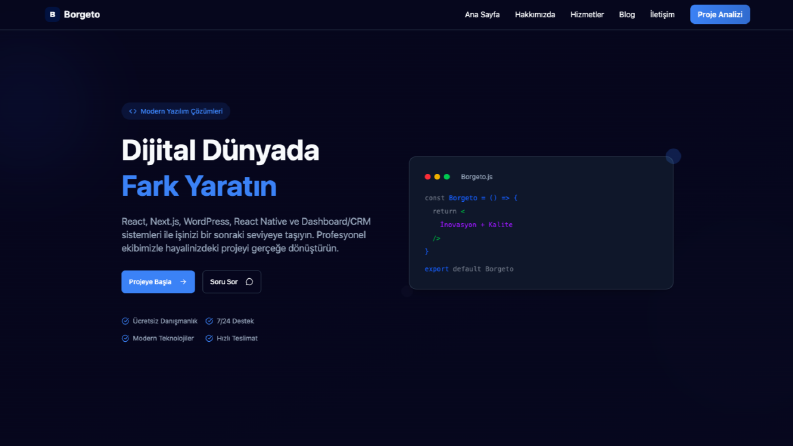This screenshot has height=446, width=793.
Task: Click the Proje Analizi button
Action: (720, 15)
